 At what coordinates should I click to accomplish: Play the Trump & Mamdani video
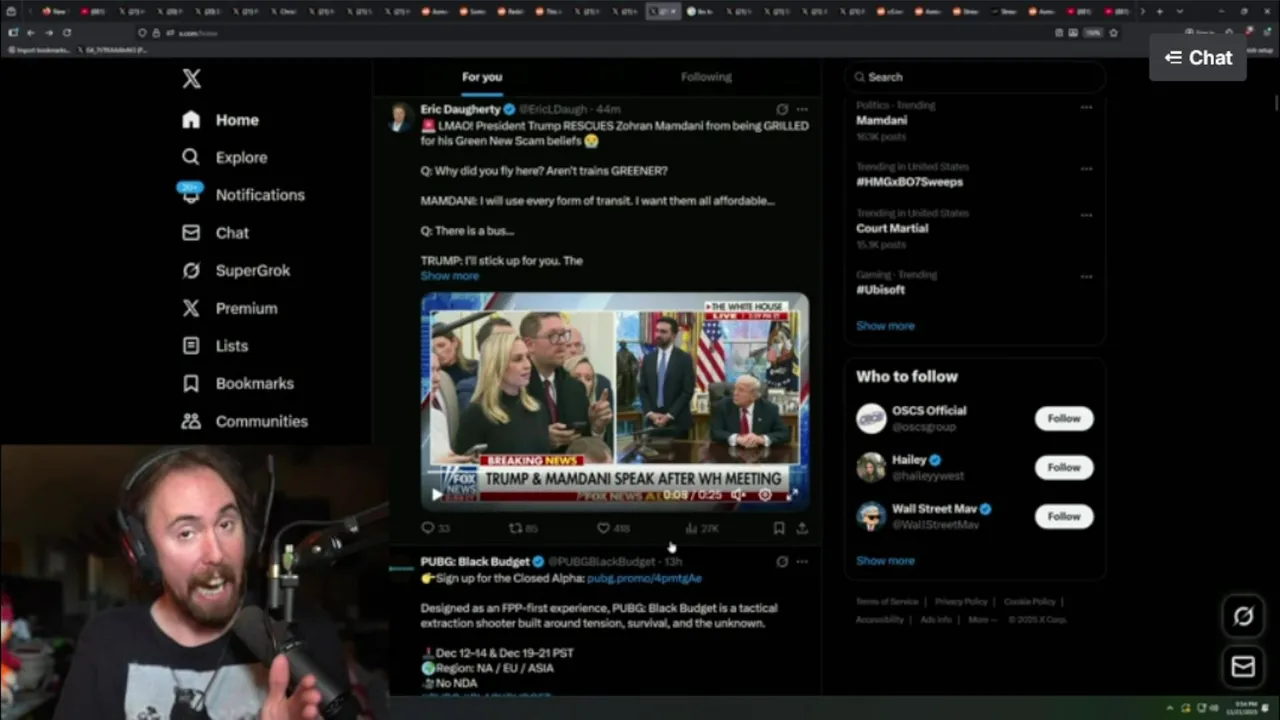(436, 494)
